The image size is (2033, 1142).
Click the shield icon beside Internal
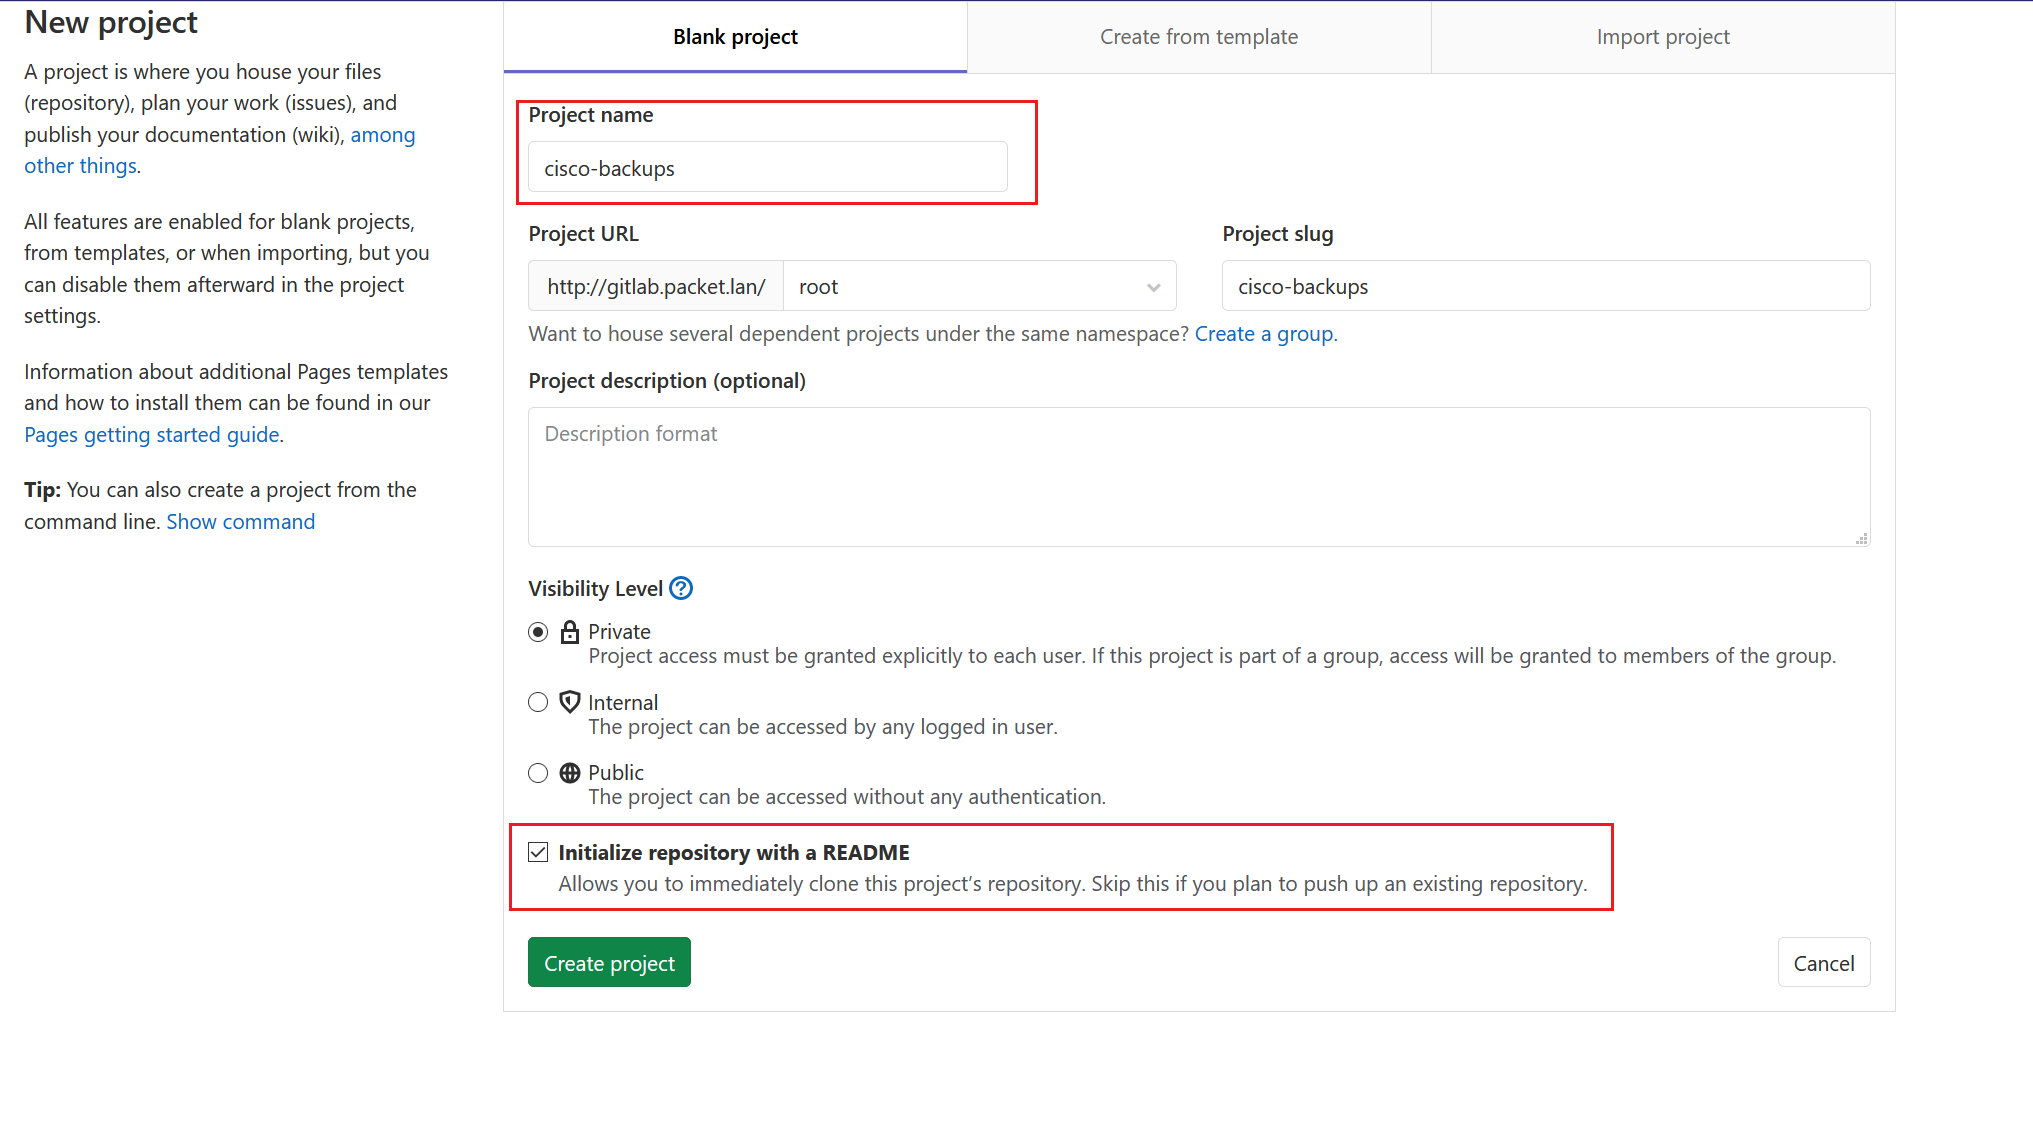(570, 702)
